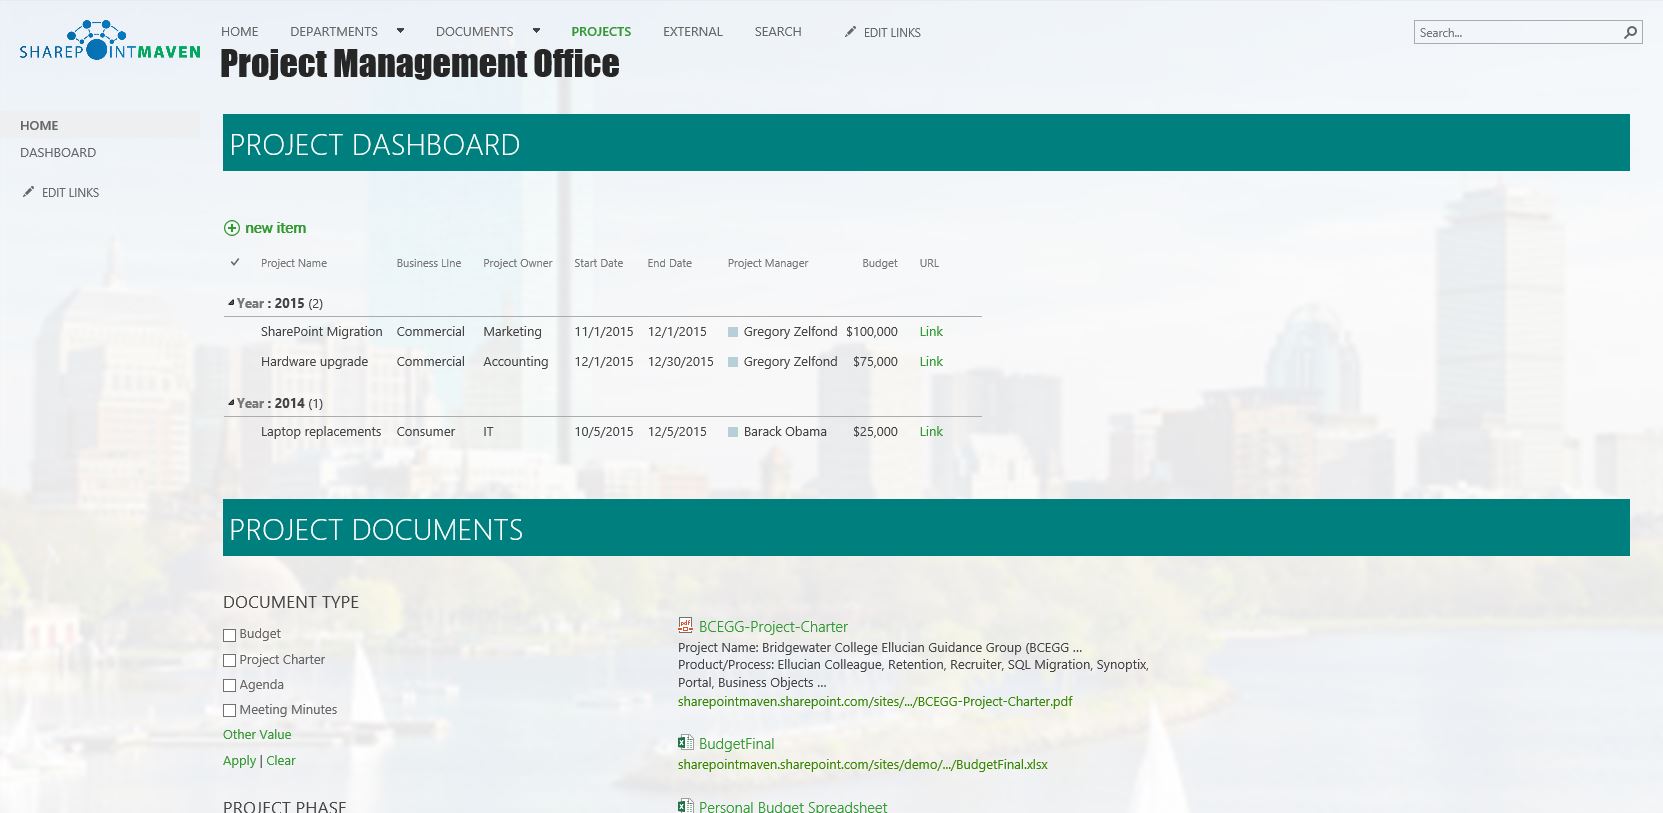Check the Meeting Minutes checkbox
This screenshot has width=1663, height=813.
pos(229,711)
